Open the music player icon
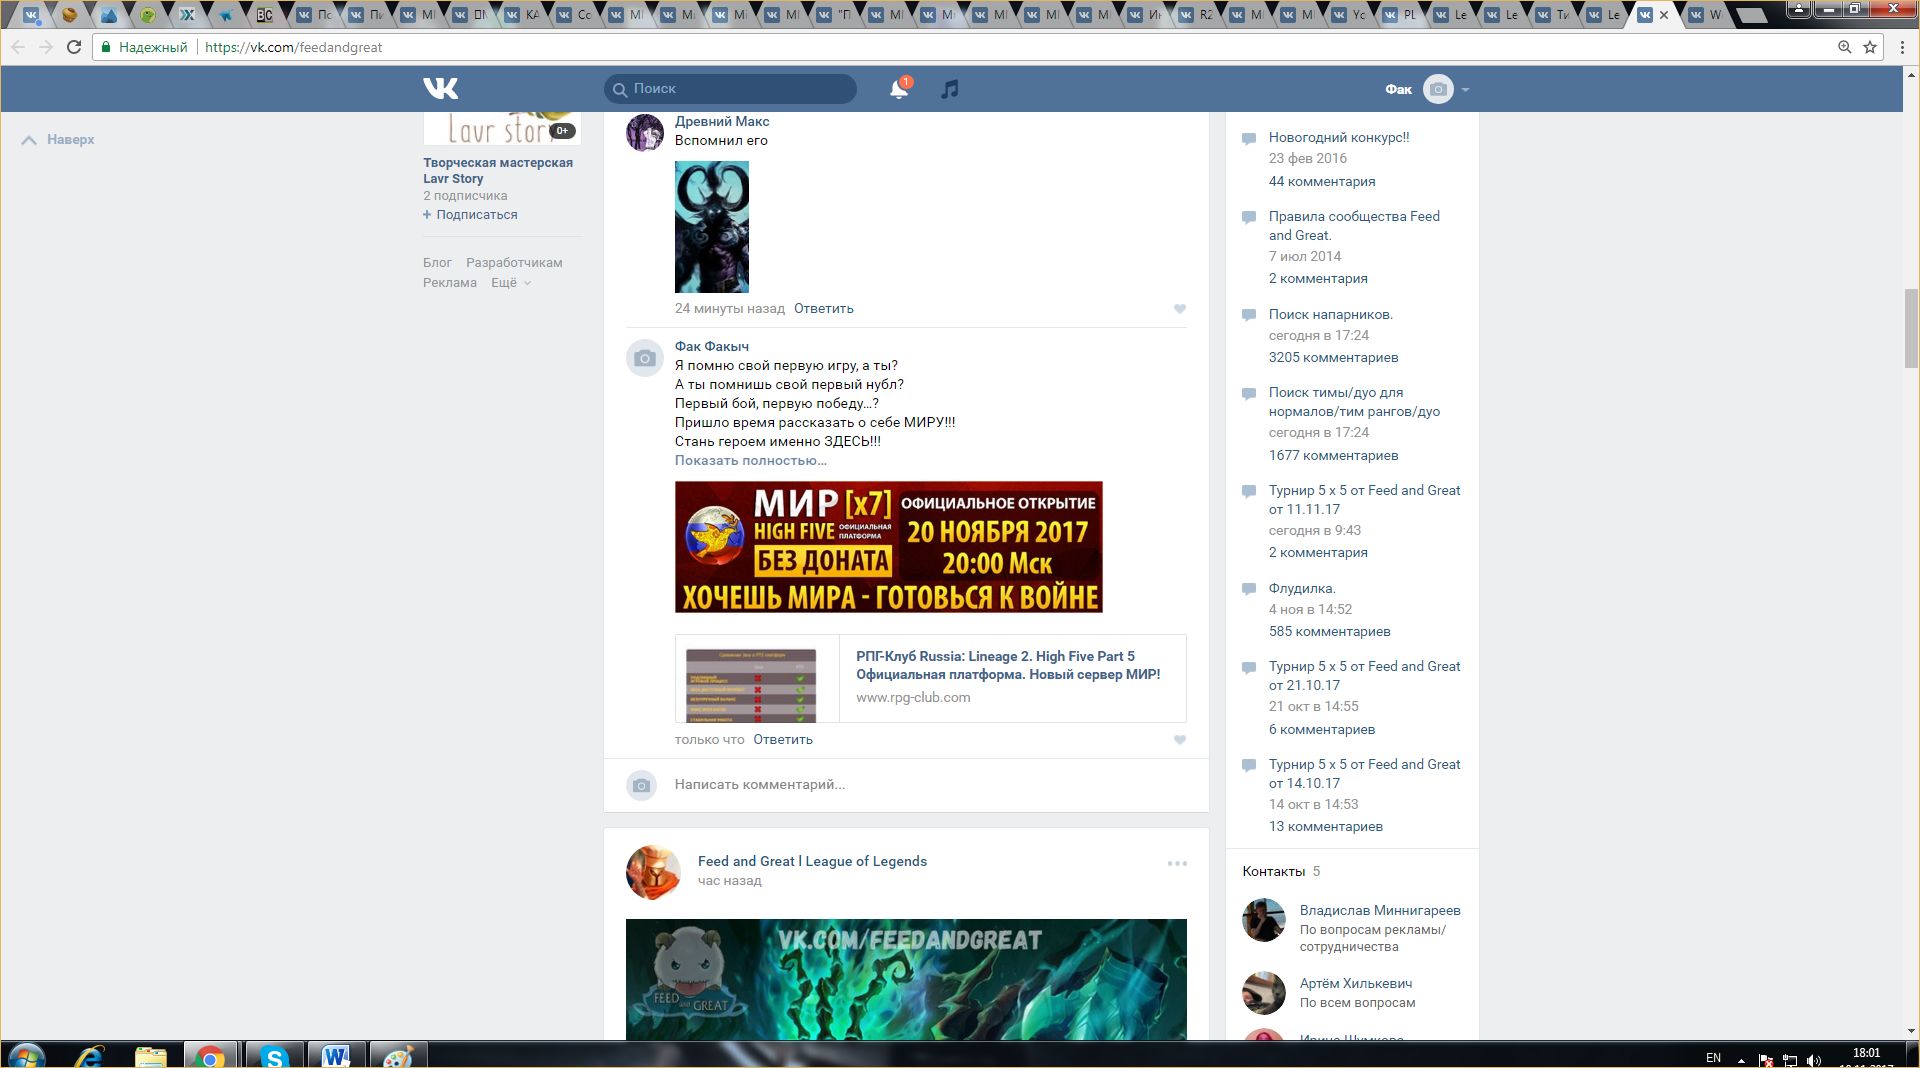 pos(950,89)
